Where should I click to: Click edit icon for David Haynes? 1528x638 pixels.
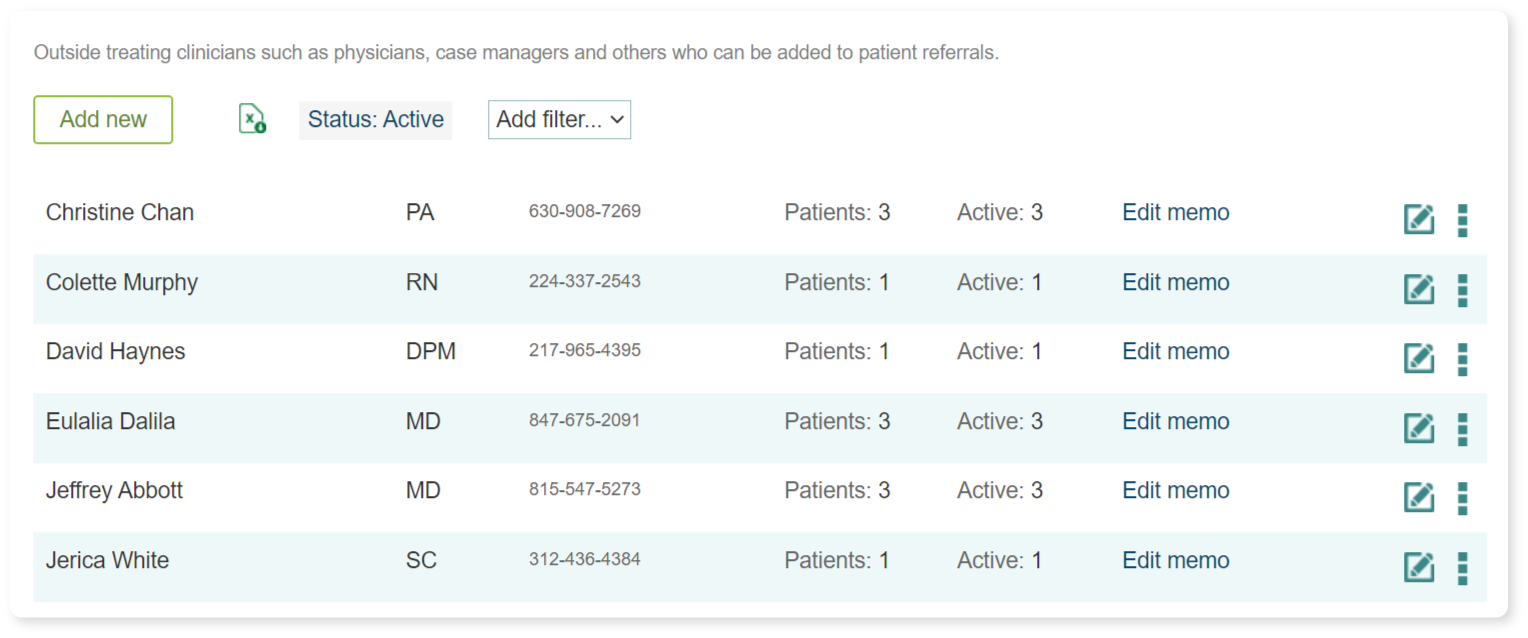[x=1418, y=358]
